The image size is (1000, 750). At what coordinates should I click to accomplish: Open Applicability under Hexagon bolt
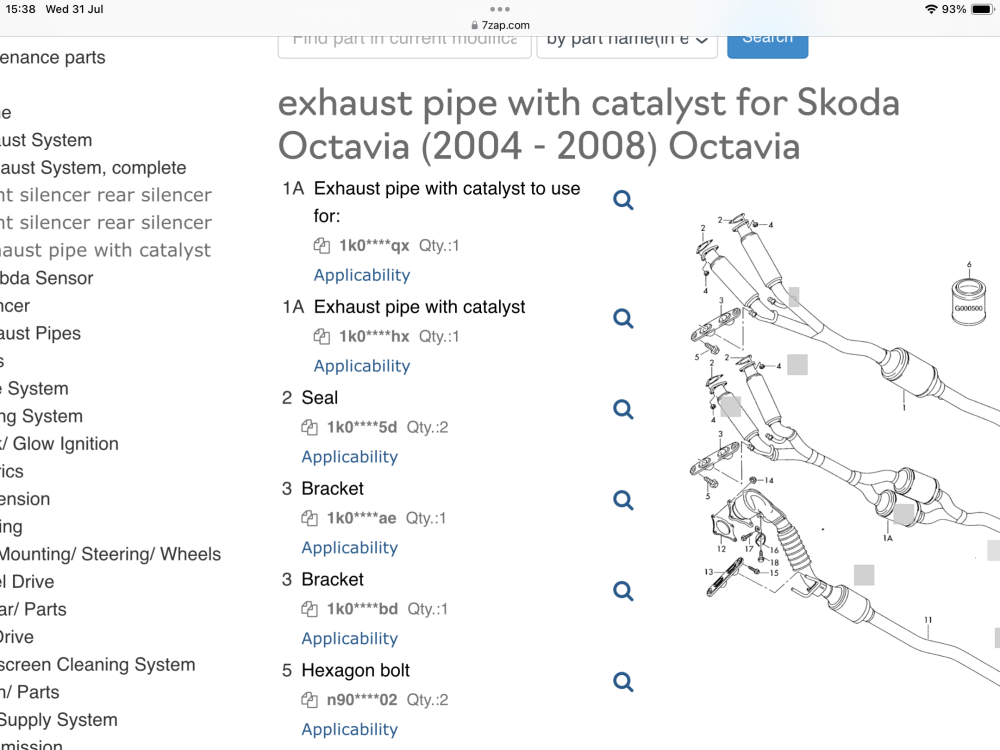349,729
